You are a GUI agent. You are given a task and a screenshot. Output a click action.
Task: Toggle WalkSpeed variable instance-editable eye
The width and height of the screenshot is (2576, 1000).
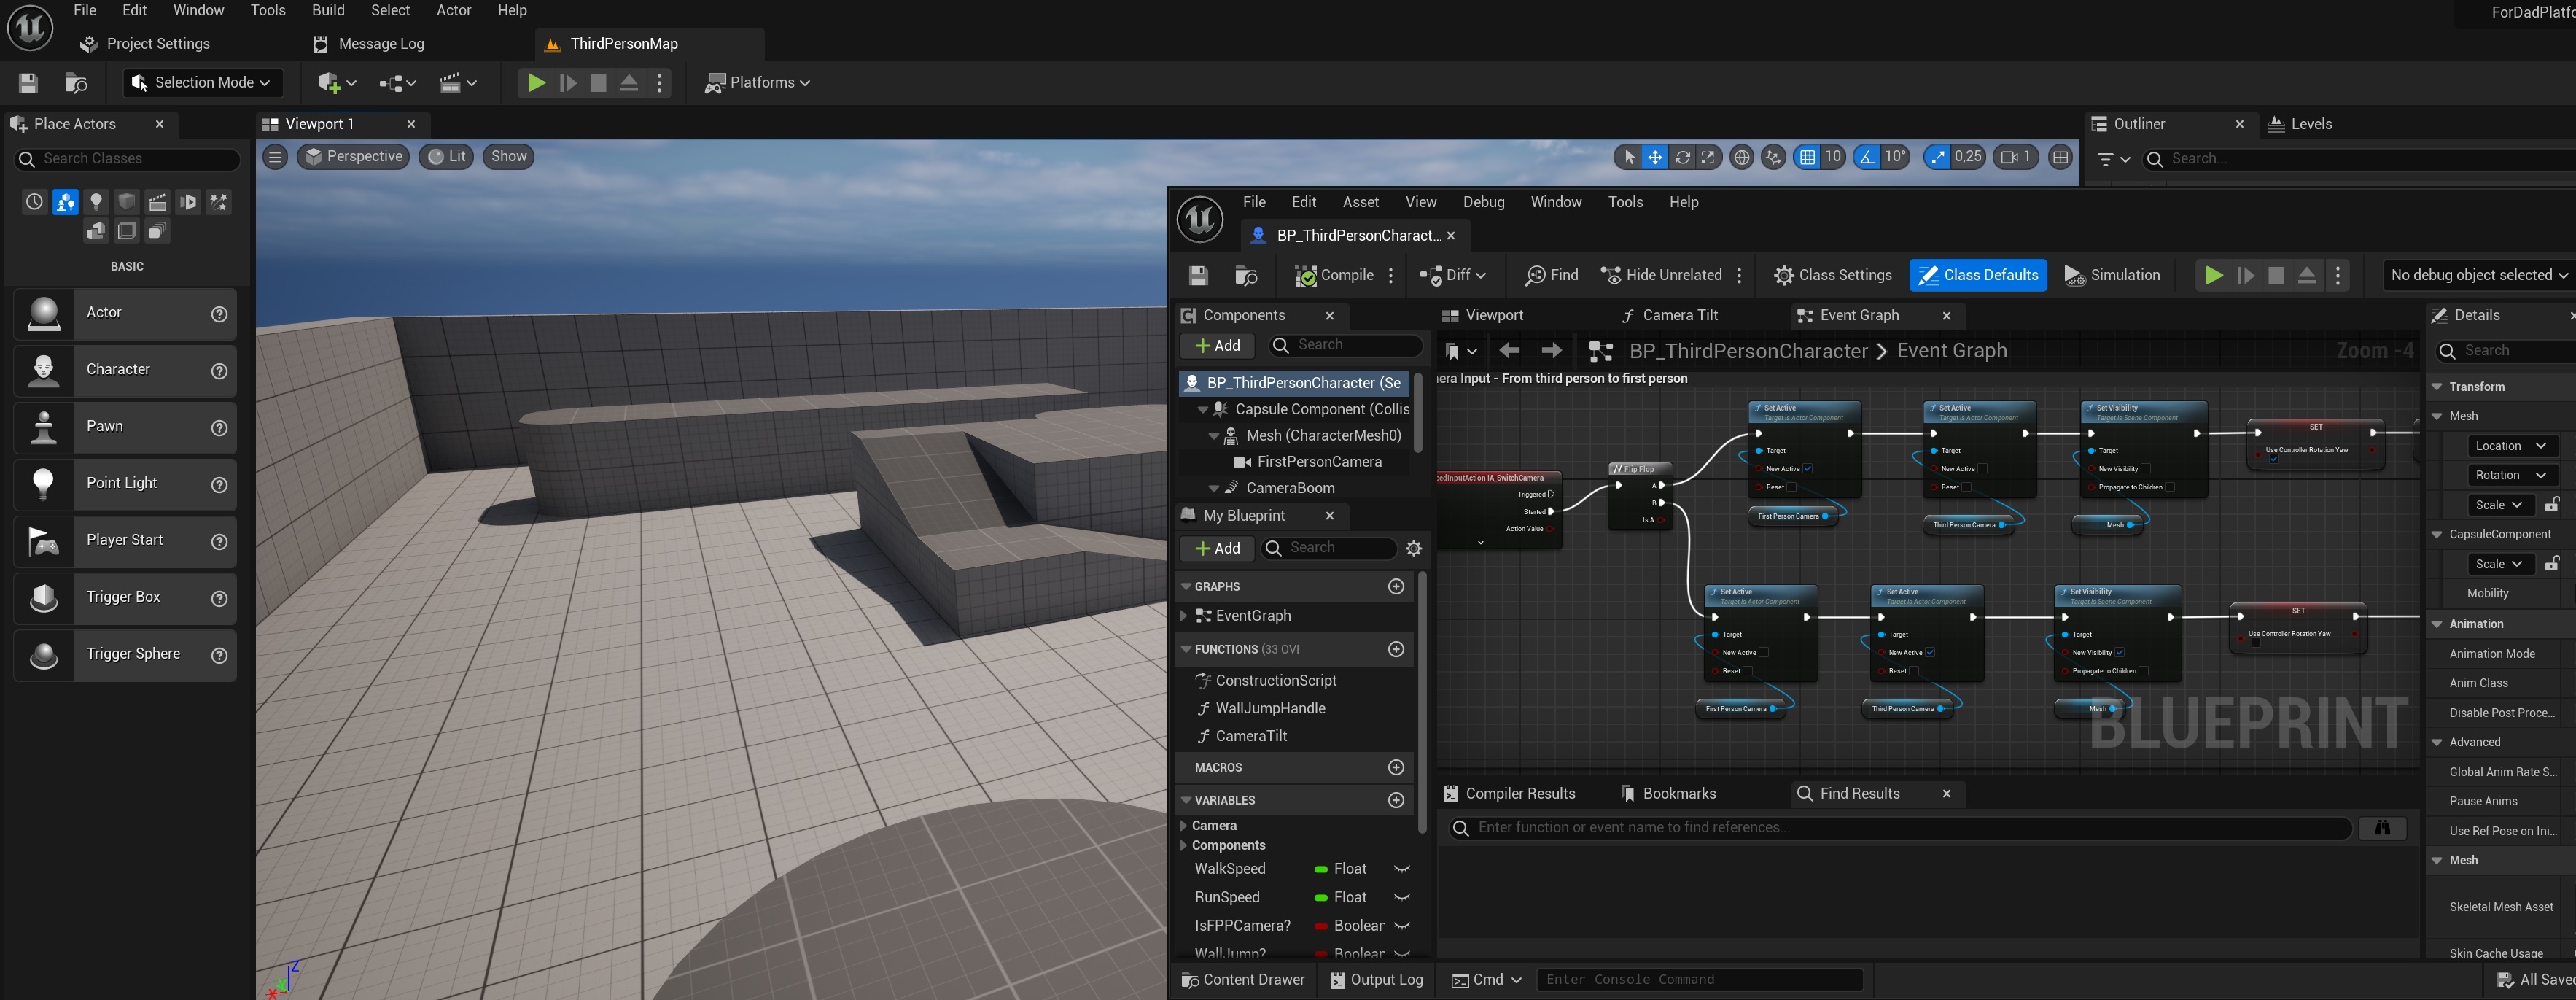[x=1402, y=870]
